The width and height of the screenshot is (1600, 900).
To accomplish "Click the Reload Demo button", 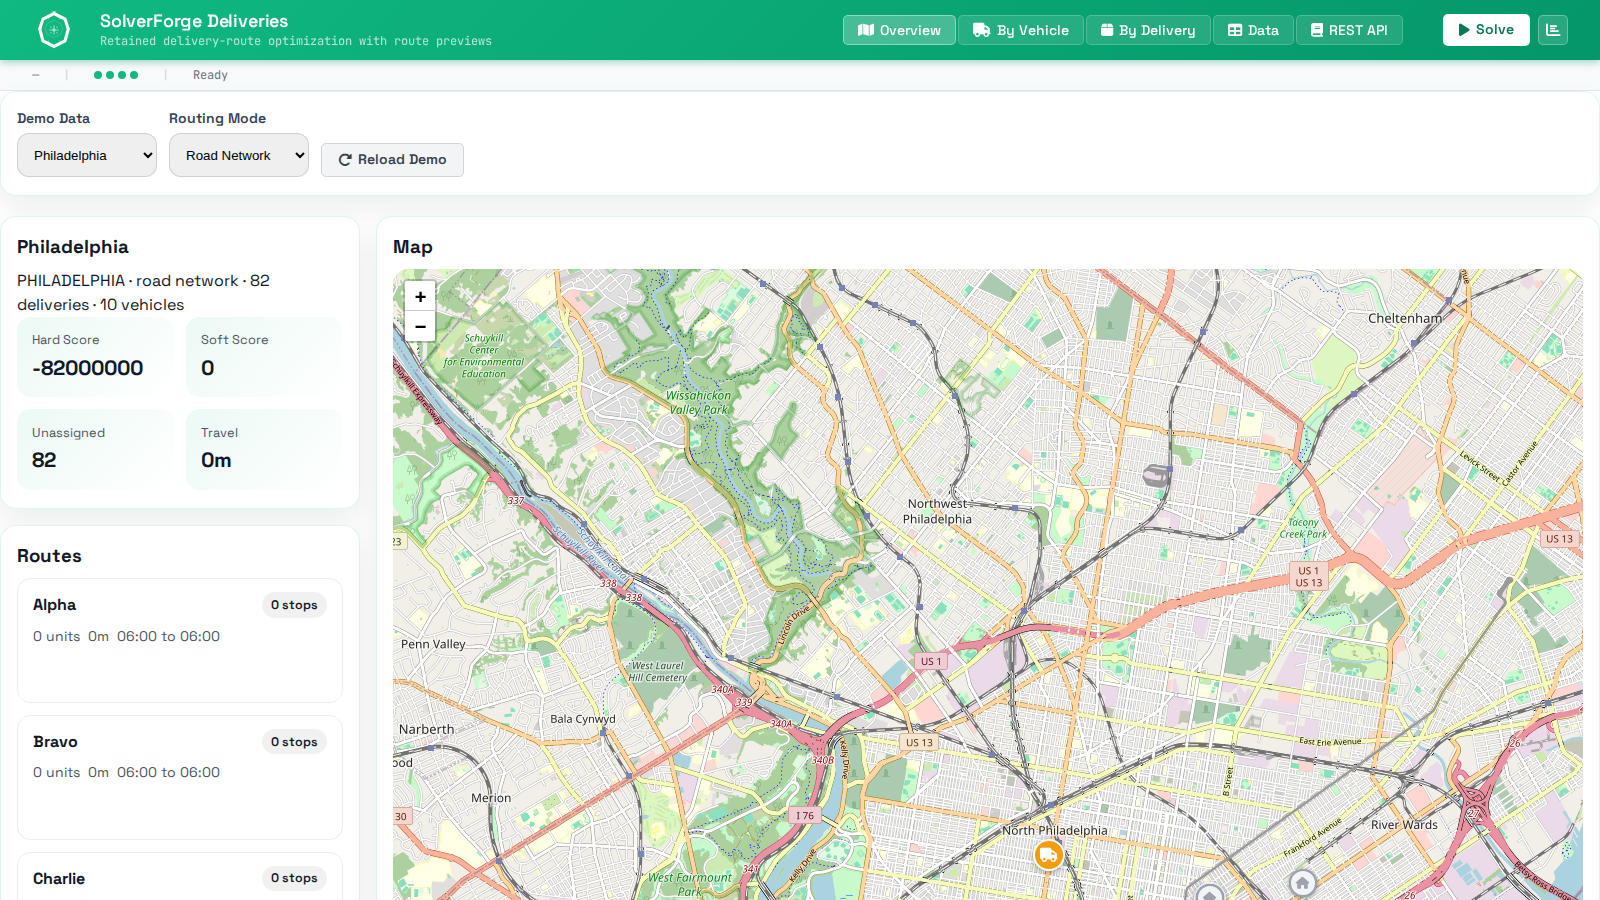I will [x=392, y=160].
